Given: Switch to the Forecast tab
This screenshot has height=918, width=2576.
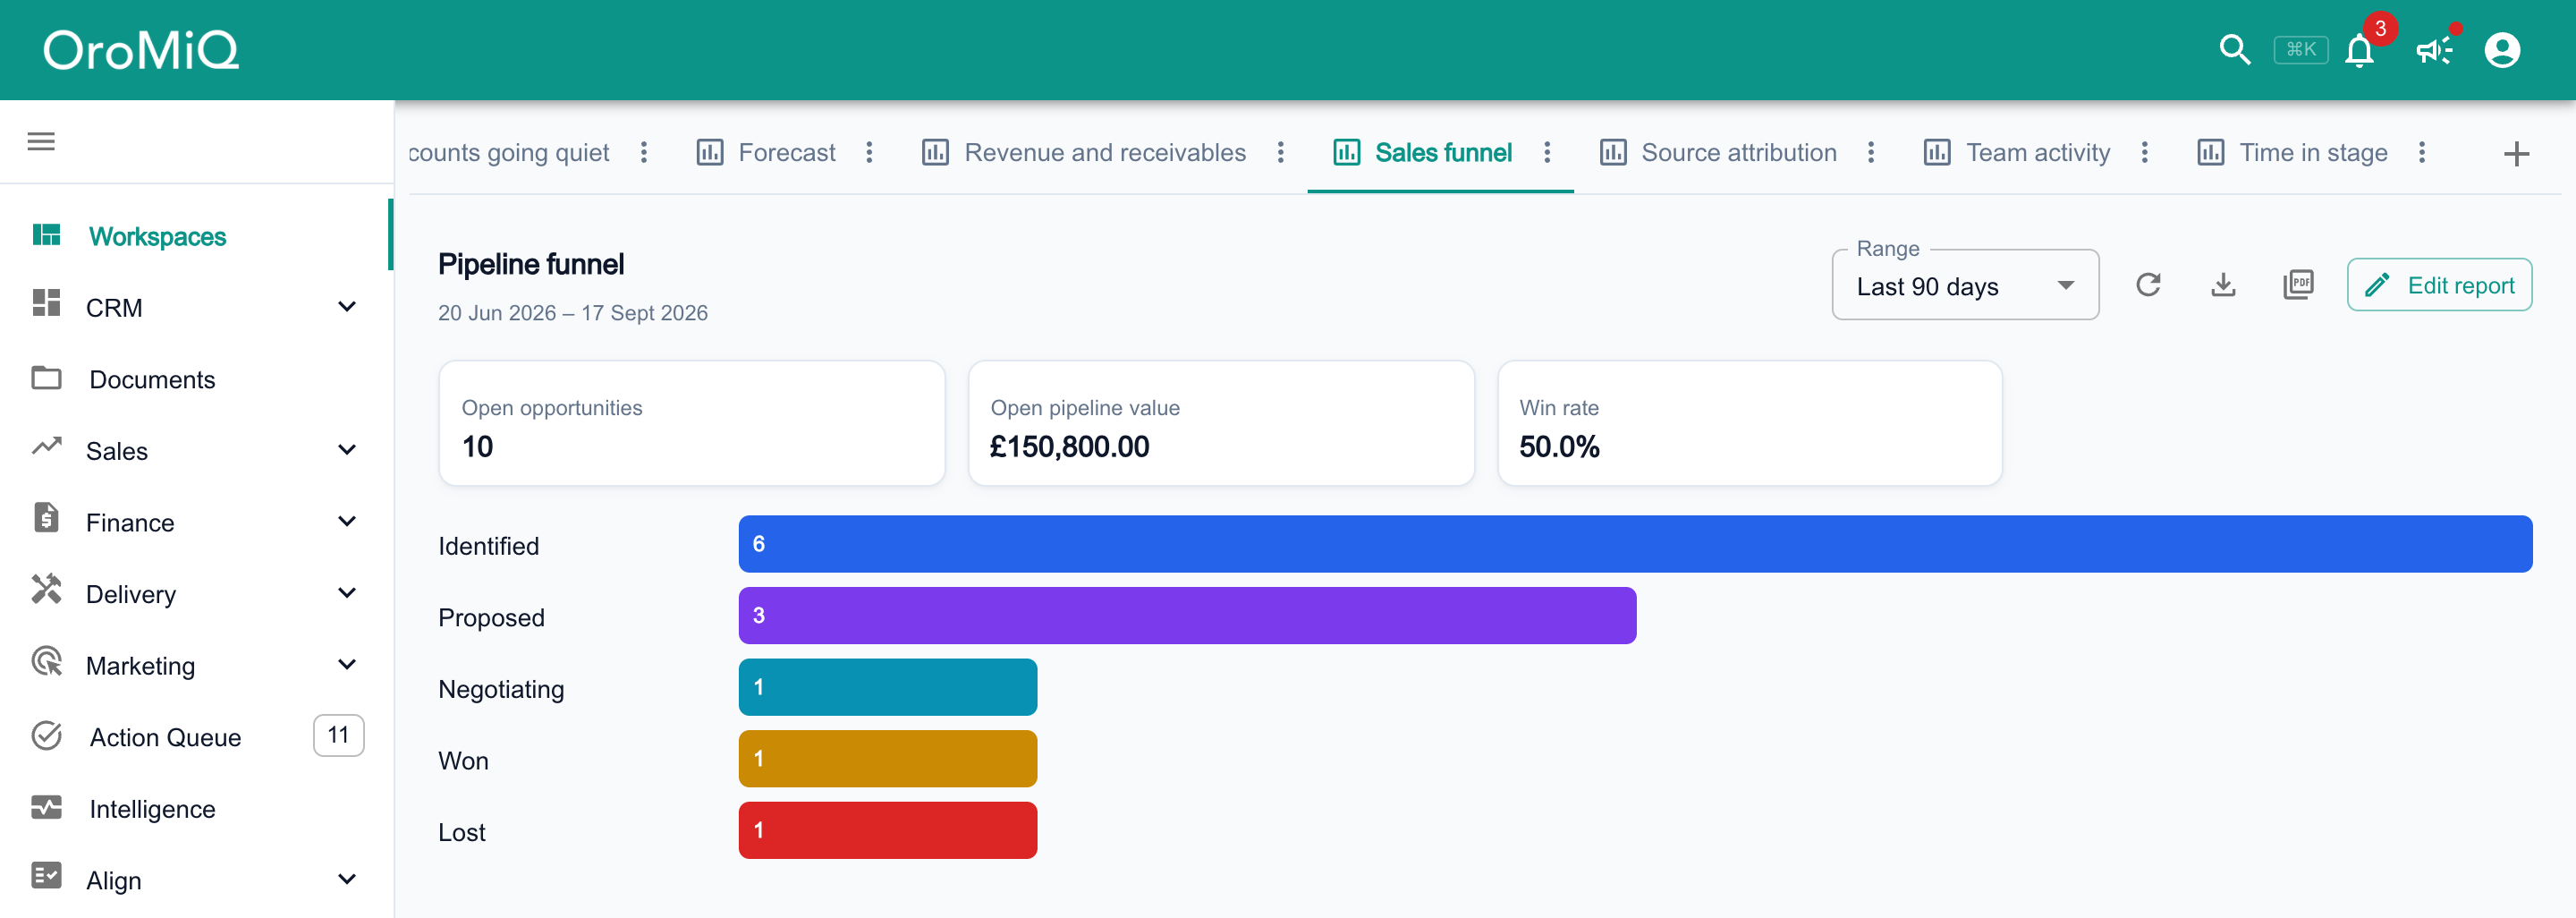Looking at the screenshot, I should coord(766,152).
